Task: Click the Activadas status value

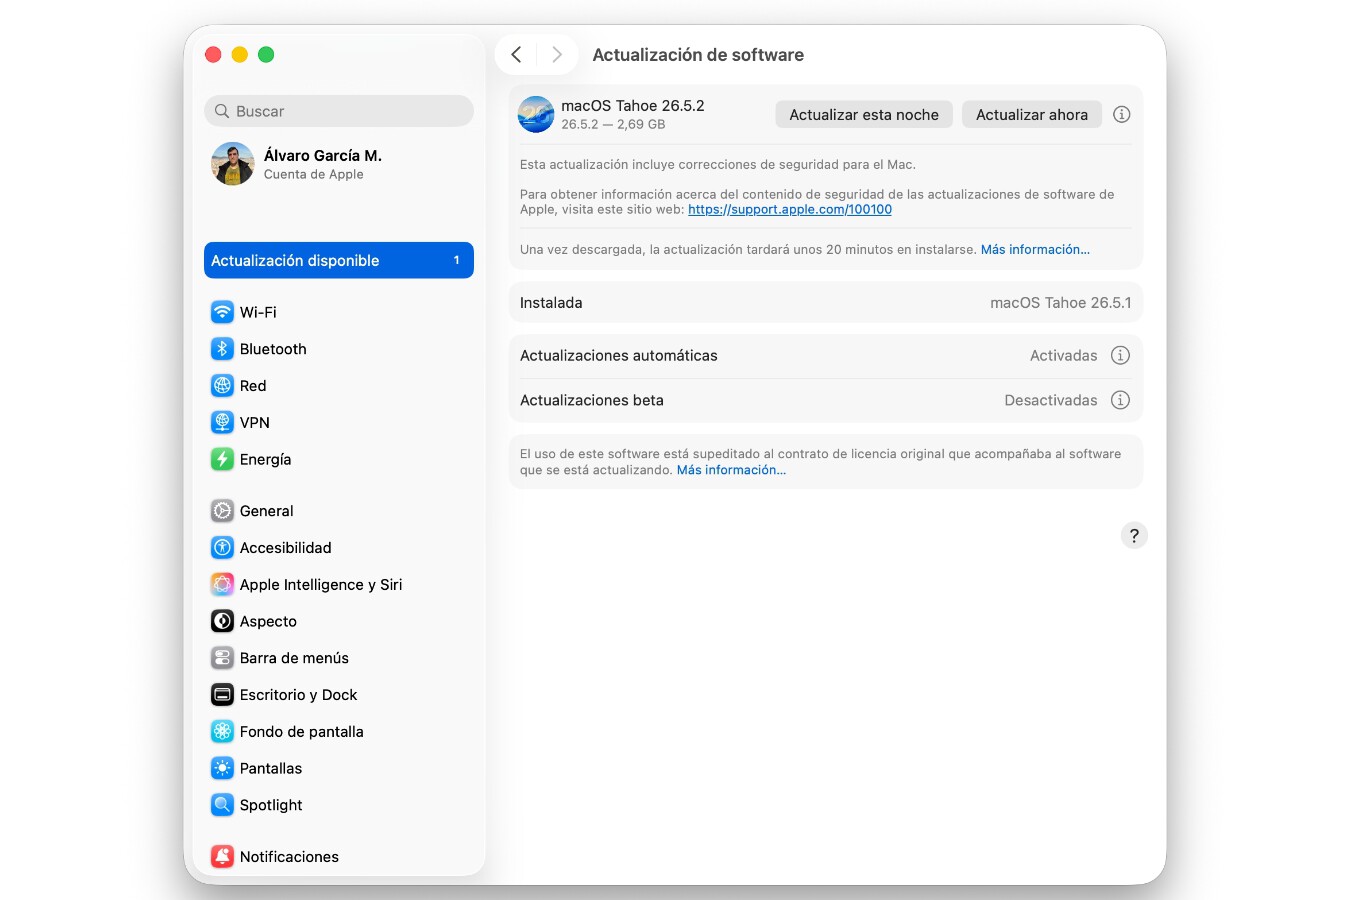Action: click(1063, 355)
